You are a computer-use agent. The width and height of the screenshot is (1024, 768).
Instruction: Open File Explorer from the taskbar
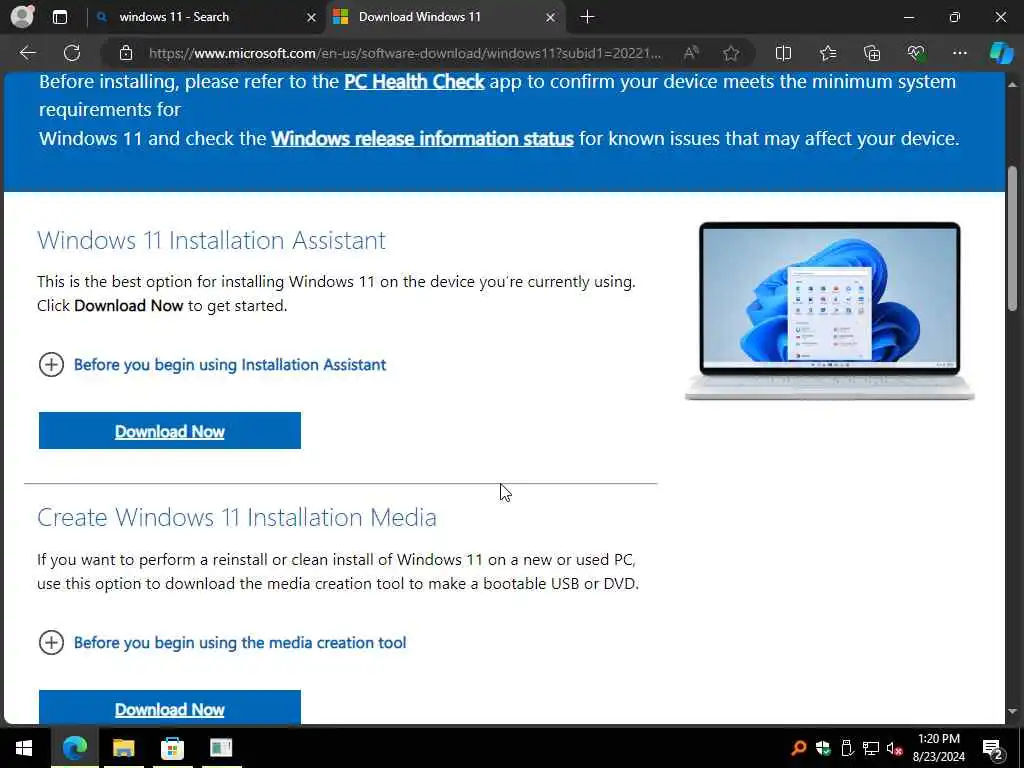[123, 747]
